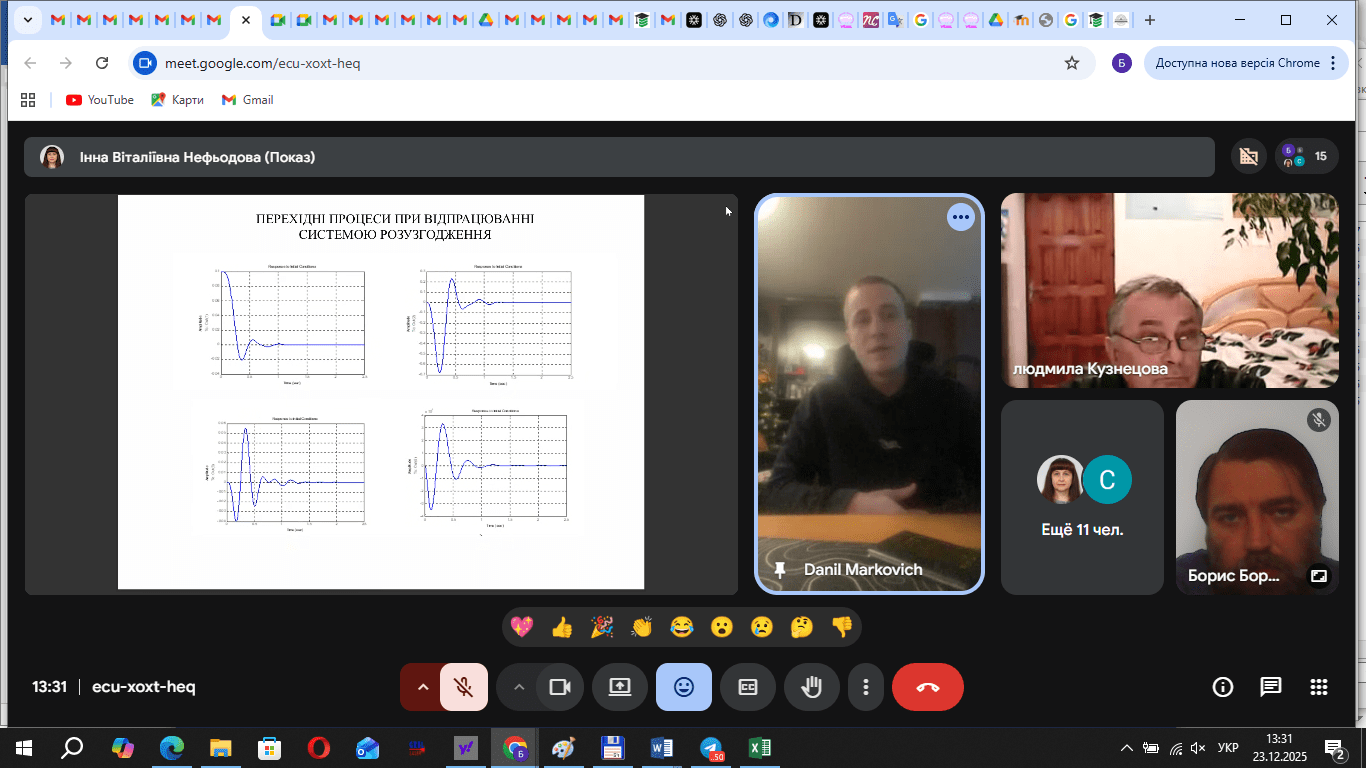Open more options three-dot menu

[x=866, y=687]
